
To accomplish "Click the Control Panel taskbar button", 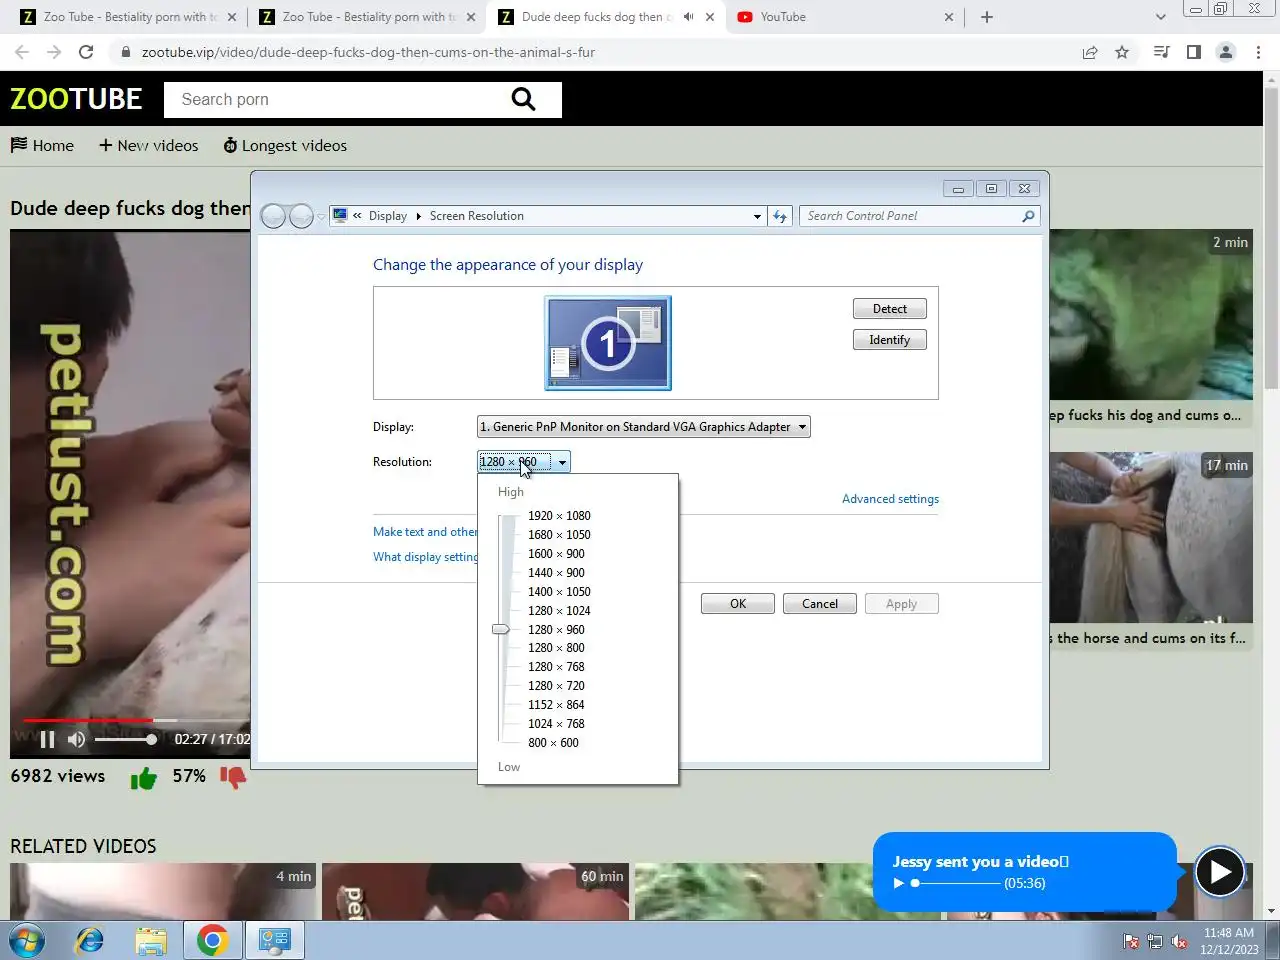I will (x=274, y=940).
